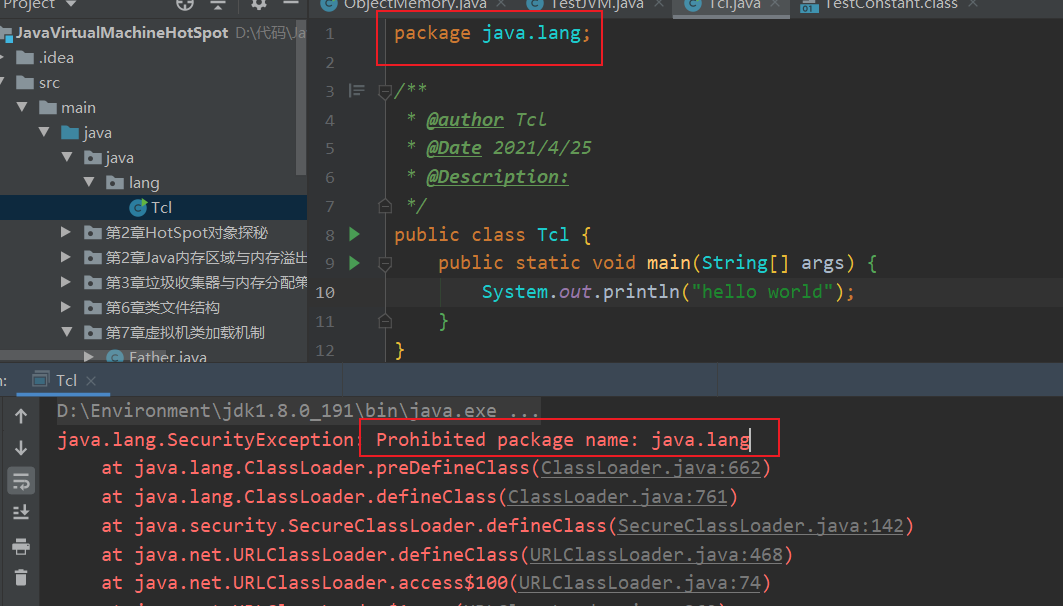The width and height of the screenshot is (1063, 606).
Task: Select the Tcl.java editor tab
Action: [734, 5]
